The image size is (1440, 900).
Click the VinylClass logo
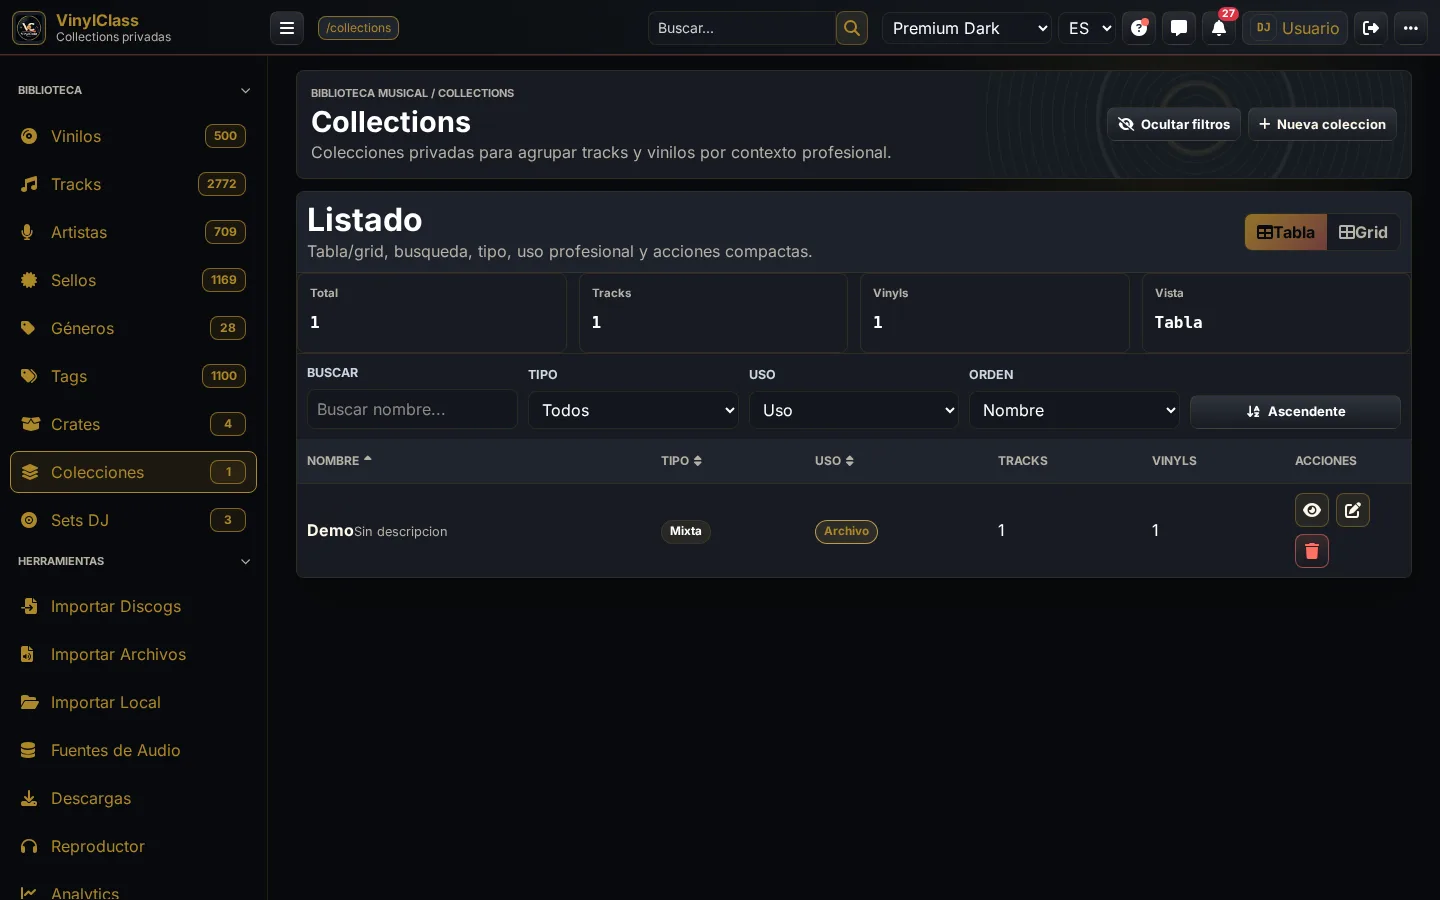point(29,28)
